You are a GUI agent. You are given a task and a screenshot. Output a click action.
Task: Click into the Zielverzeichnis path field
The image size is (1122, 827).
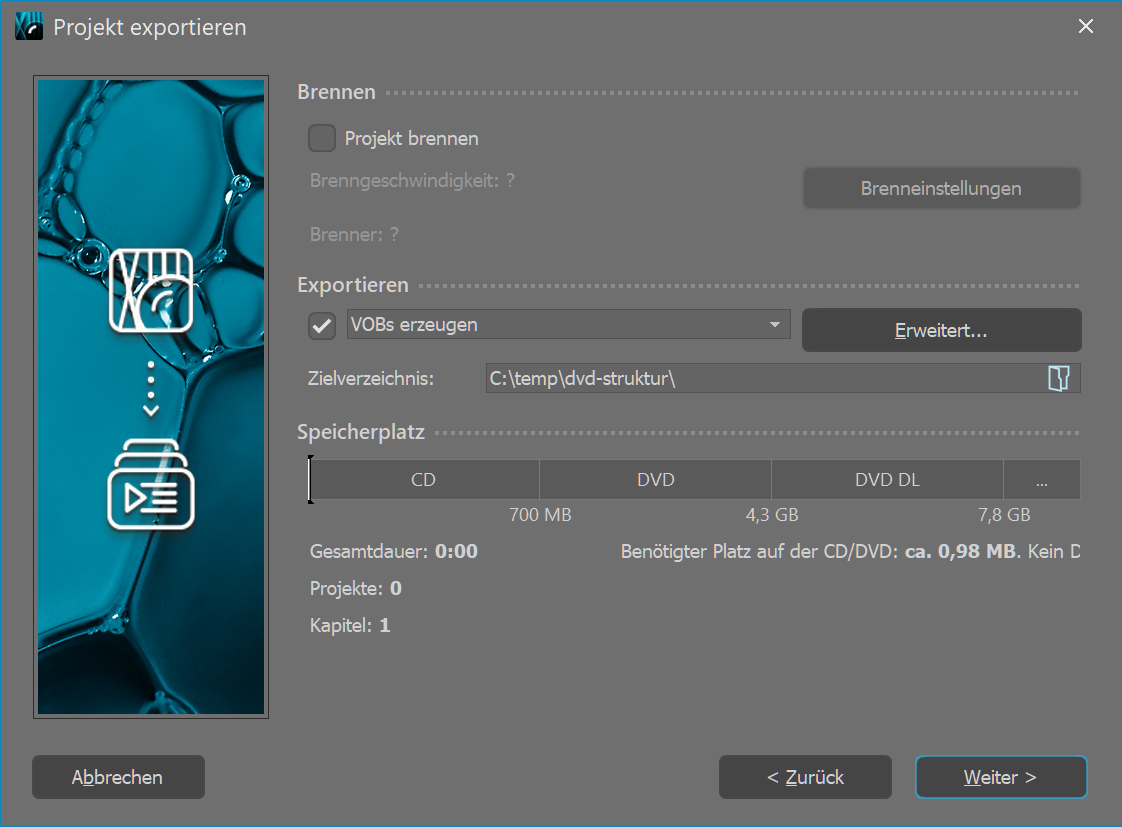[x=760, y=378]
